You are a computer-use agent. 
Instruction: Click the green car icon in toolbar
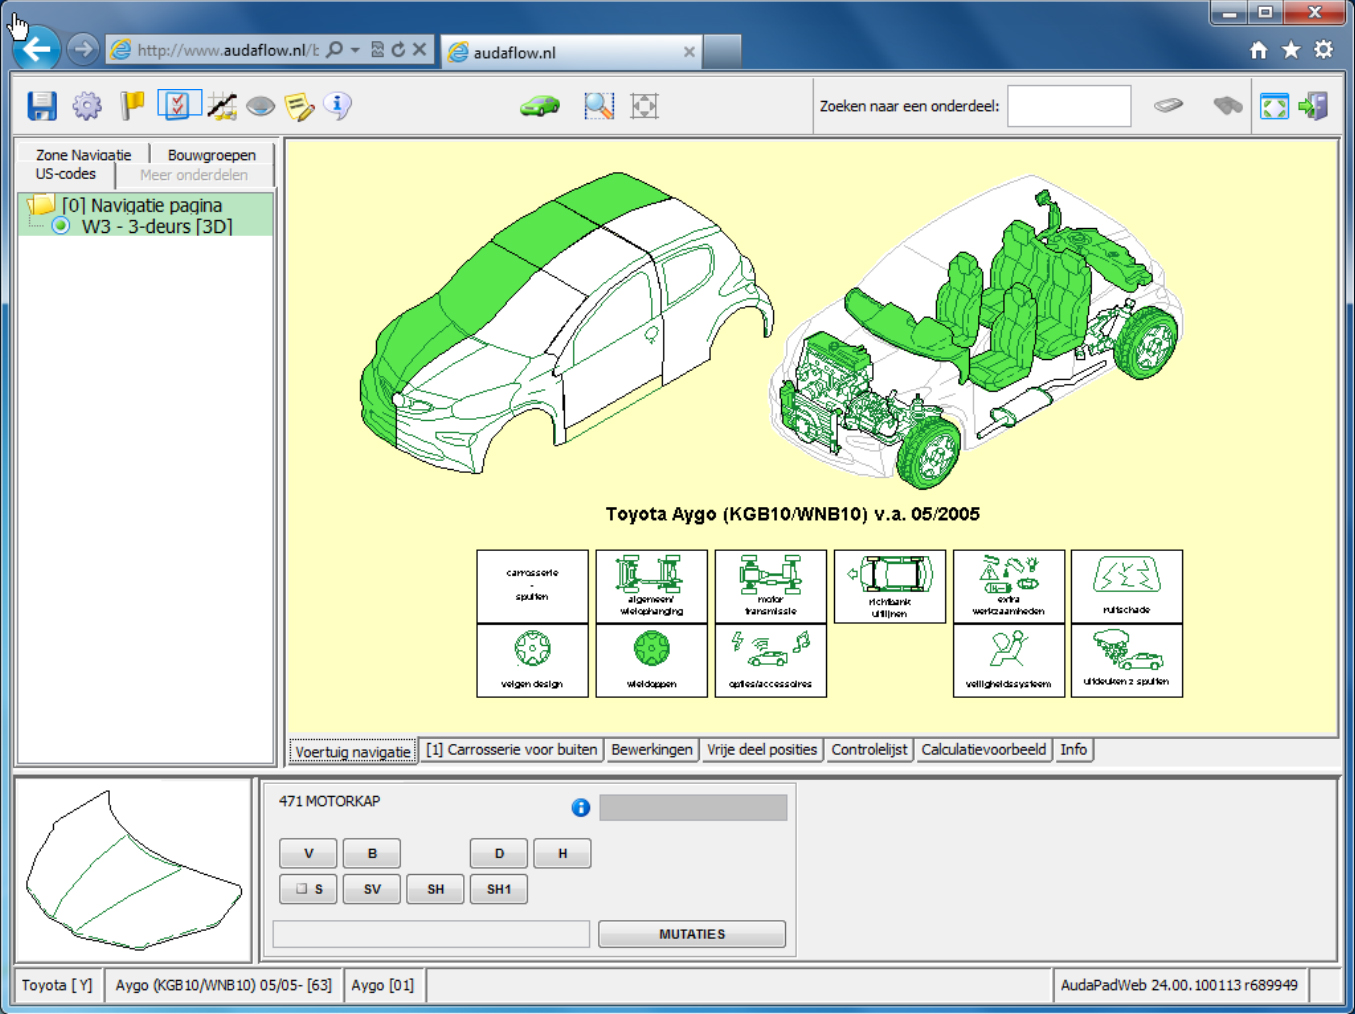540,106
